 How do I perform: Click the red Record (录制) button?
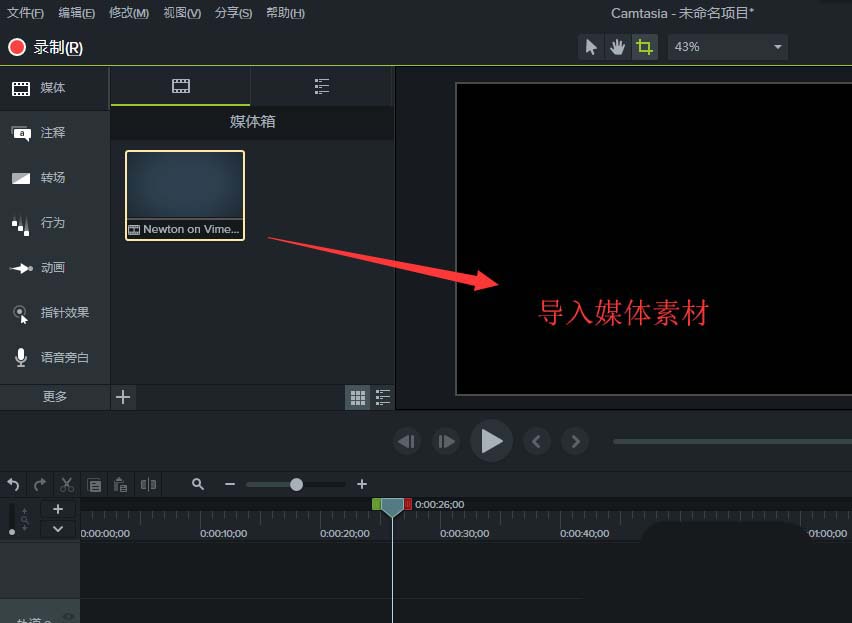pyautogui.click(x=46, y=47)
